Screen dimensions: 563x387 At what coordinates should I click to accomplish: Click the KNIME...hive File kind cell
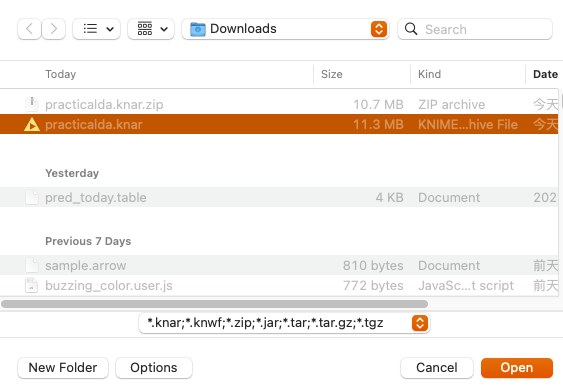click(468, 124)
